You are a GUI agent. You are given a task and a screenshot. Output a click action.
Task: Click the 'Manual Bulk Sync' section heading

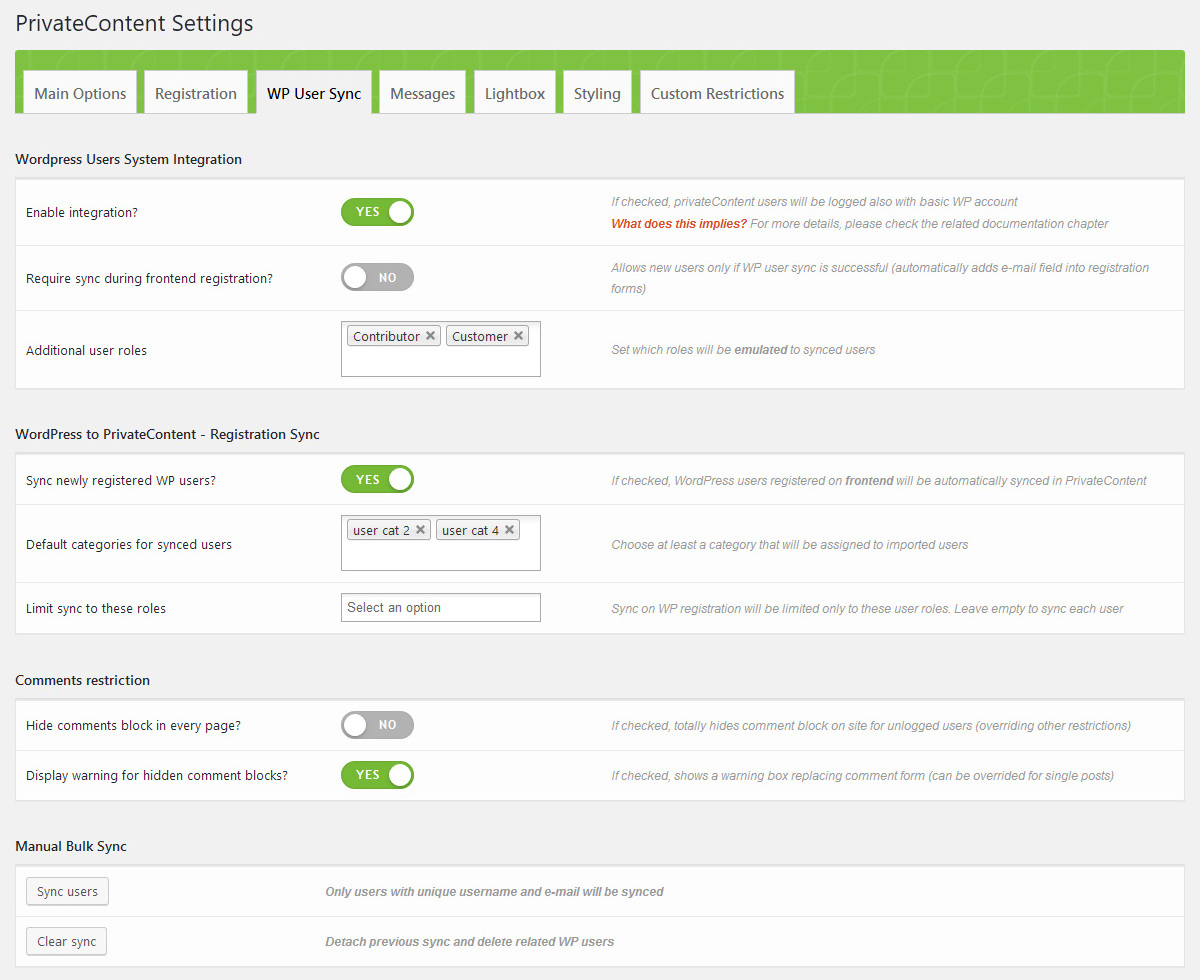(71, 846)
